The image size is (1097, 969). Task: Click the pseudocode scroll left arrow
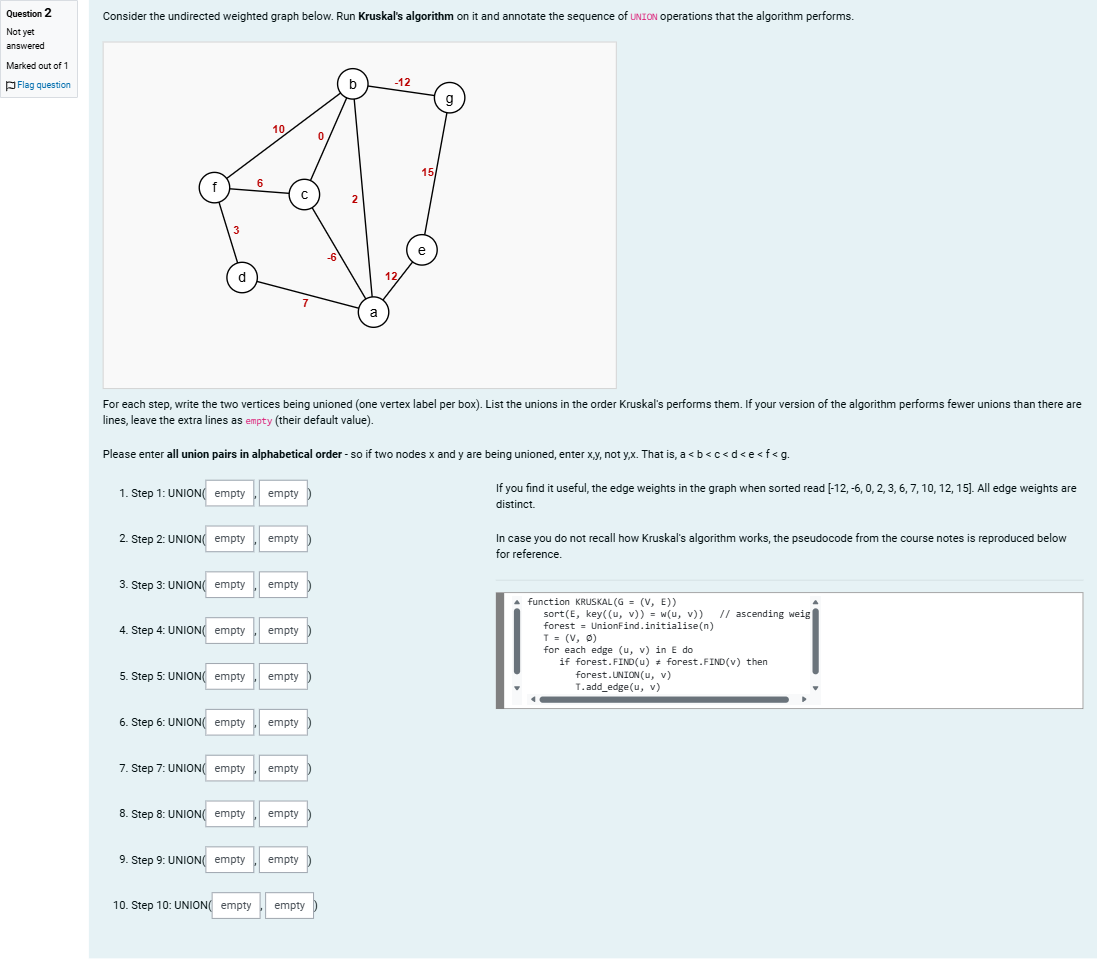(x=533, y=699)
